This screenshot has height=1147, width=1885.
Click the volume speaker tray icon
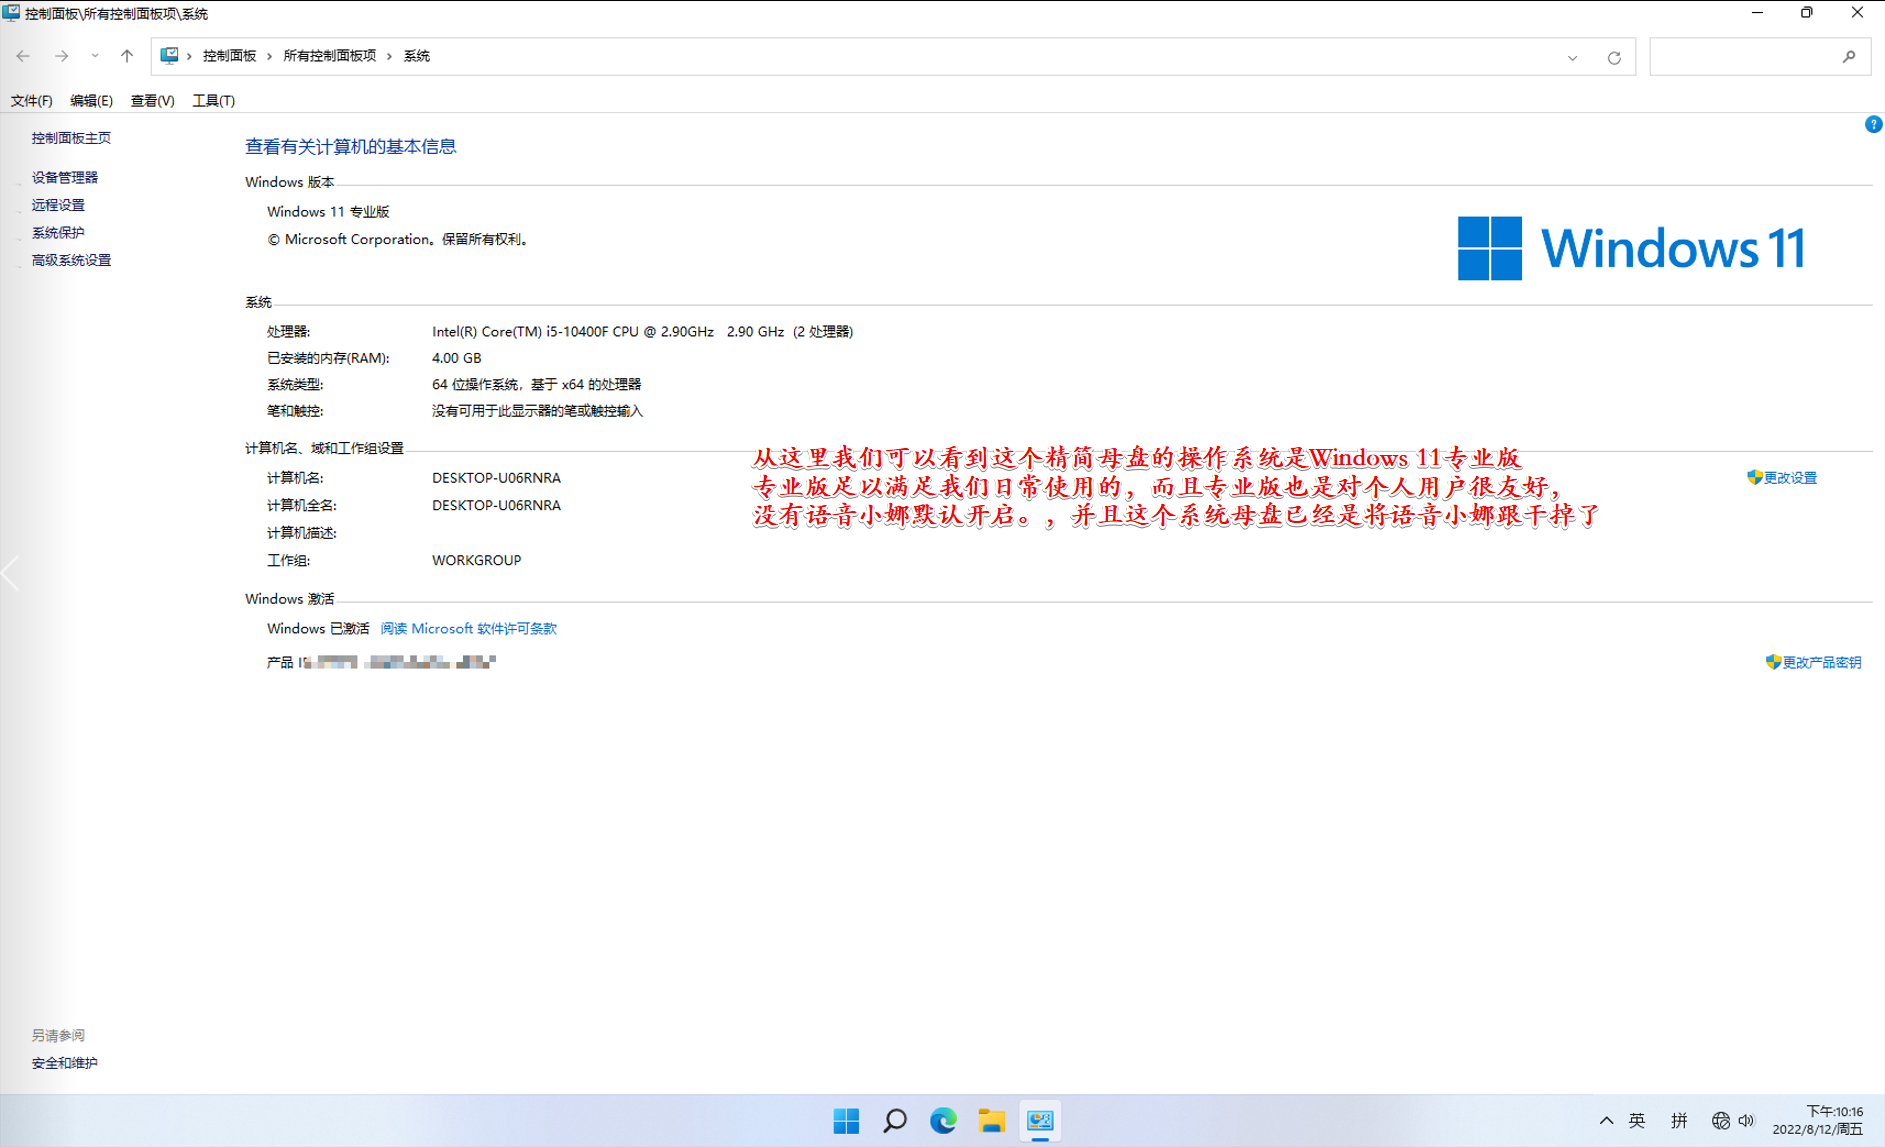click(1746, 1121)
